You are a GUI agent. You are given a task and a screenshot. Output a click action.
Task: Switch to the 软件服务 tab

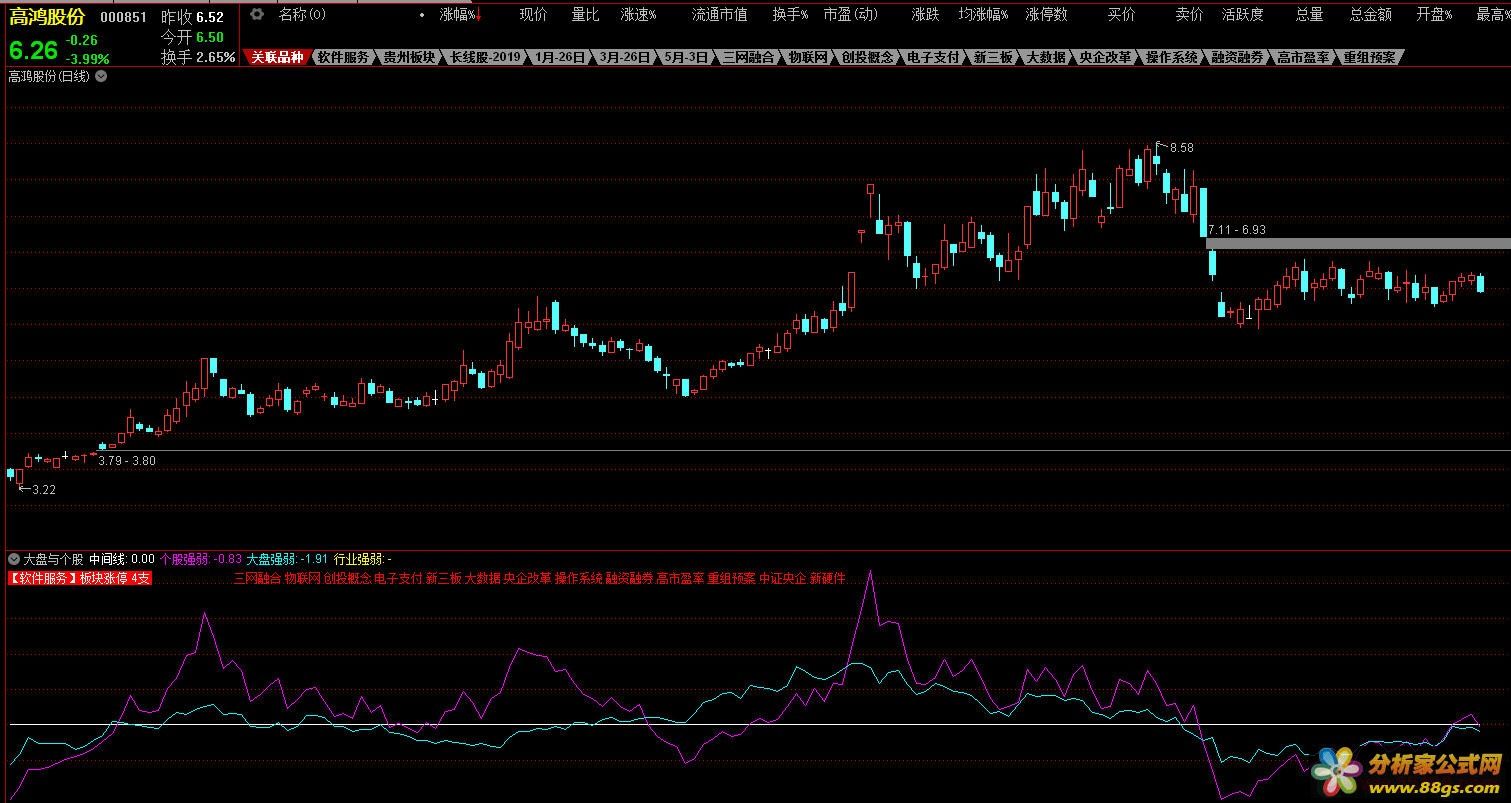click(343, 57)
